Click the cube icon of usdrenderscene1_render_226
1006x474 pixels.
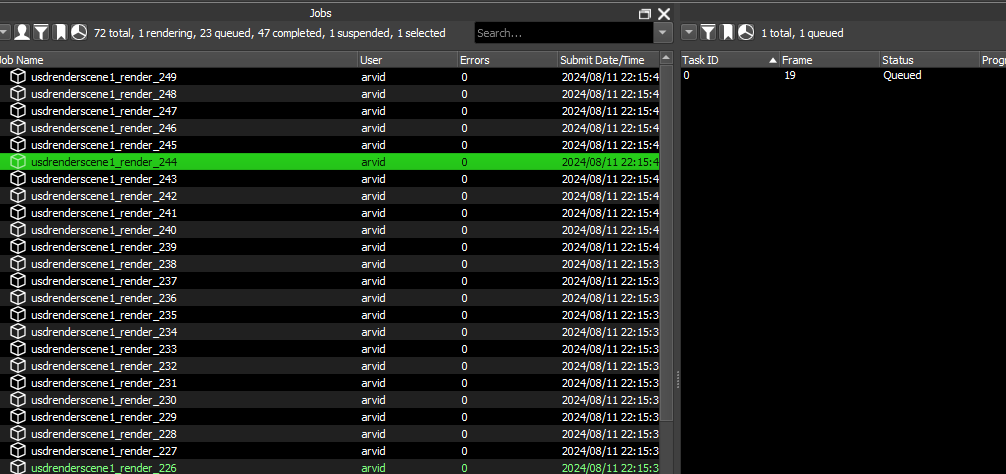tap(19, 468)
